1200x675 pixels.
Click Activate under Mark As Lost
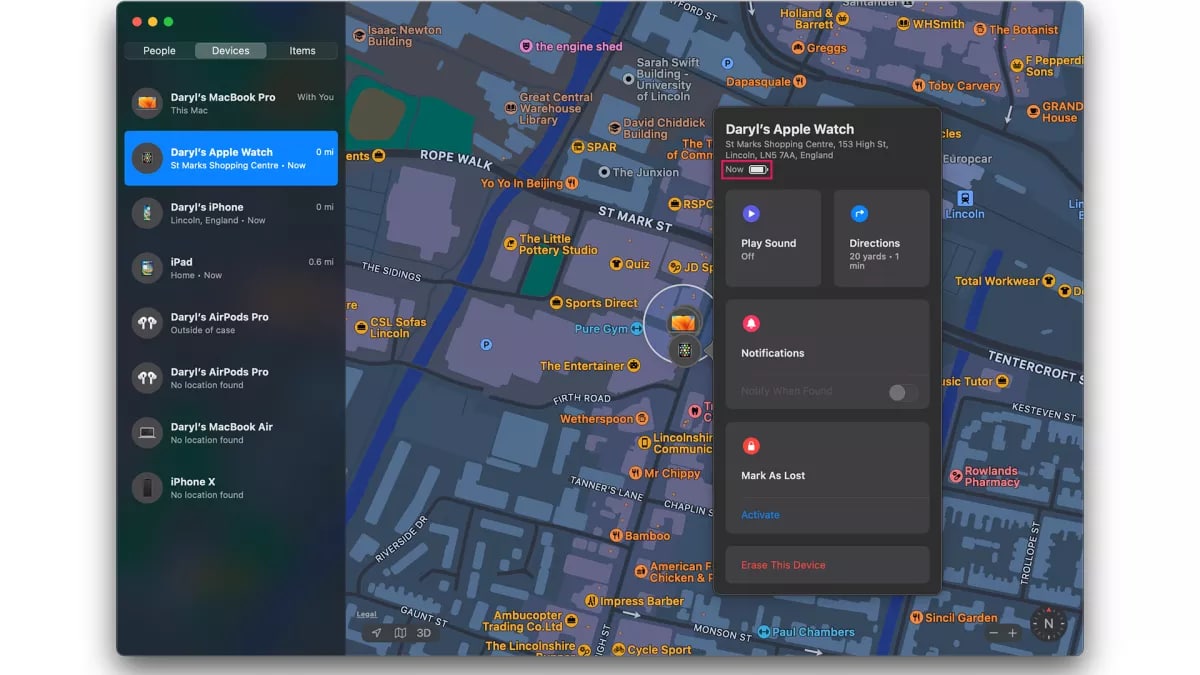click(760, 515)
